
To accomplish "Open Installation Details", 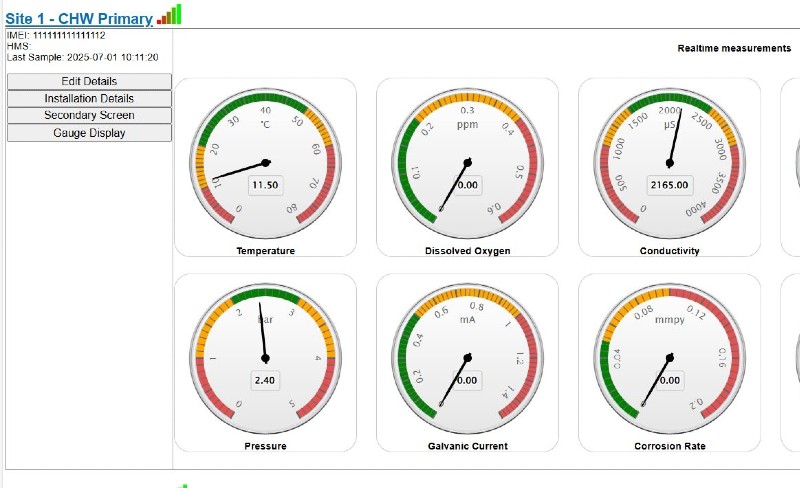I will pyautogui.click(x=89, y=99).
